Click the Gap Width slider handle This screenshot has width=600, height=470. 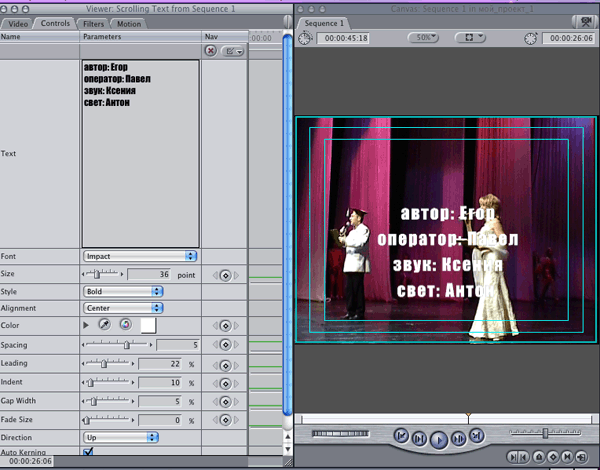click(x=93, y=401)
